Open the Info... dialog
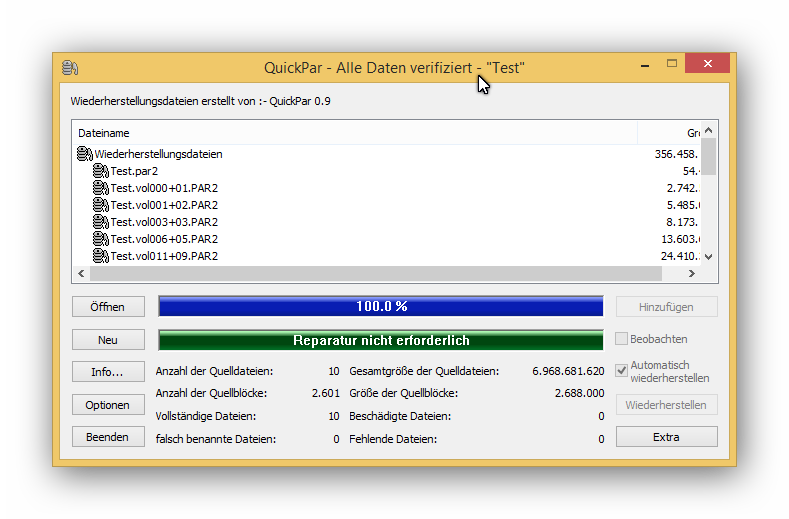789x519 pixels. click(108, 372)
